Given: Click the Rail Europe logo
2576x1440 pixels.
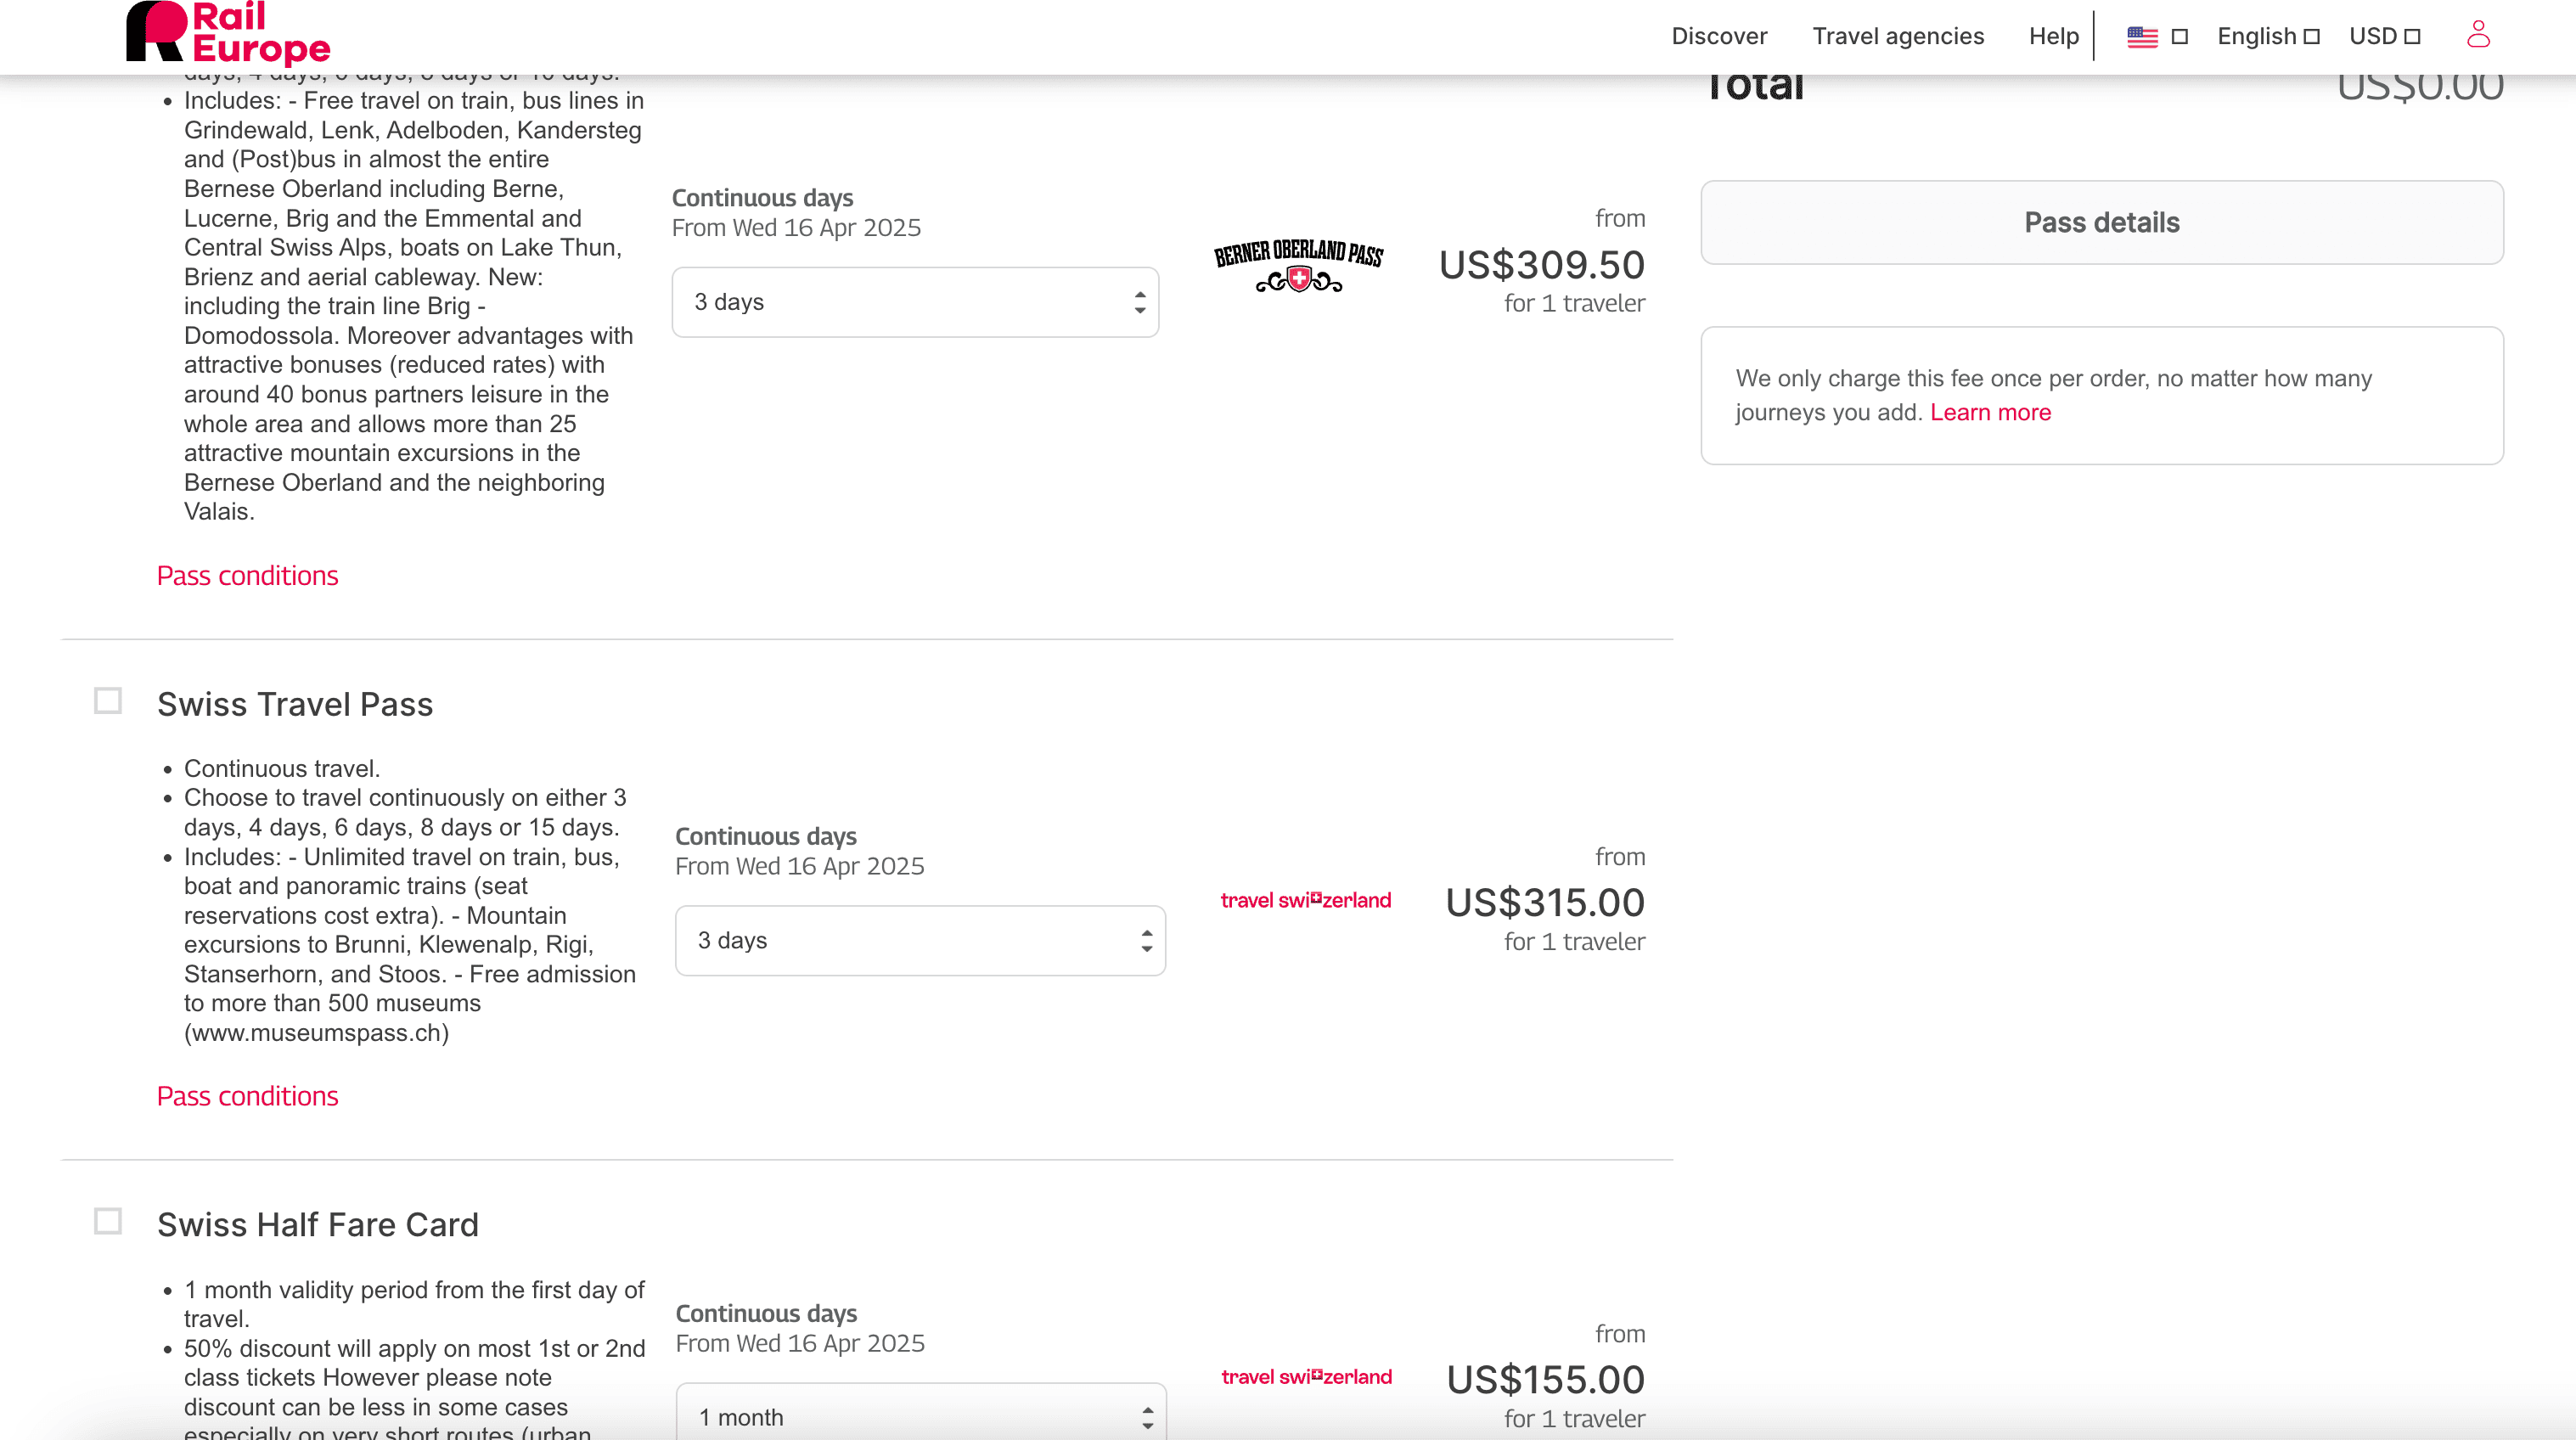Looking at the screenshot, I should pyautogui.click(x=228, y=34).
